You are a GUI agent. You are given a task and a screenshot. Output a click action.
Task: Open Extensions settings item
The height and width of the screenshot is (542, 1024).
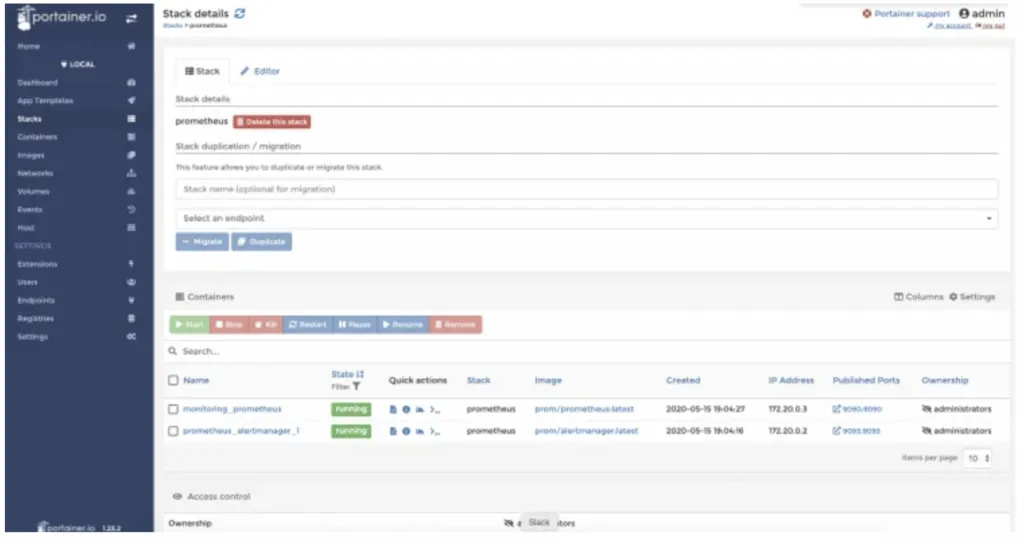pyautogui.click(x=37, y=264)
